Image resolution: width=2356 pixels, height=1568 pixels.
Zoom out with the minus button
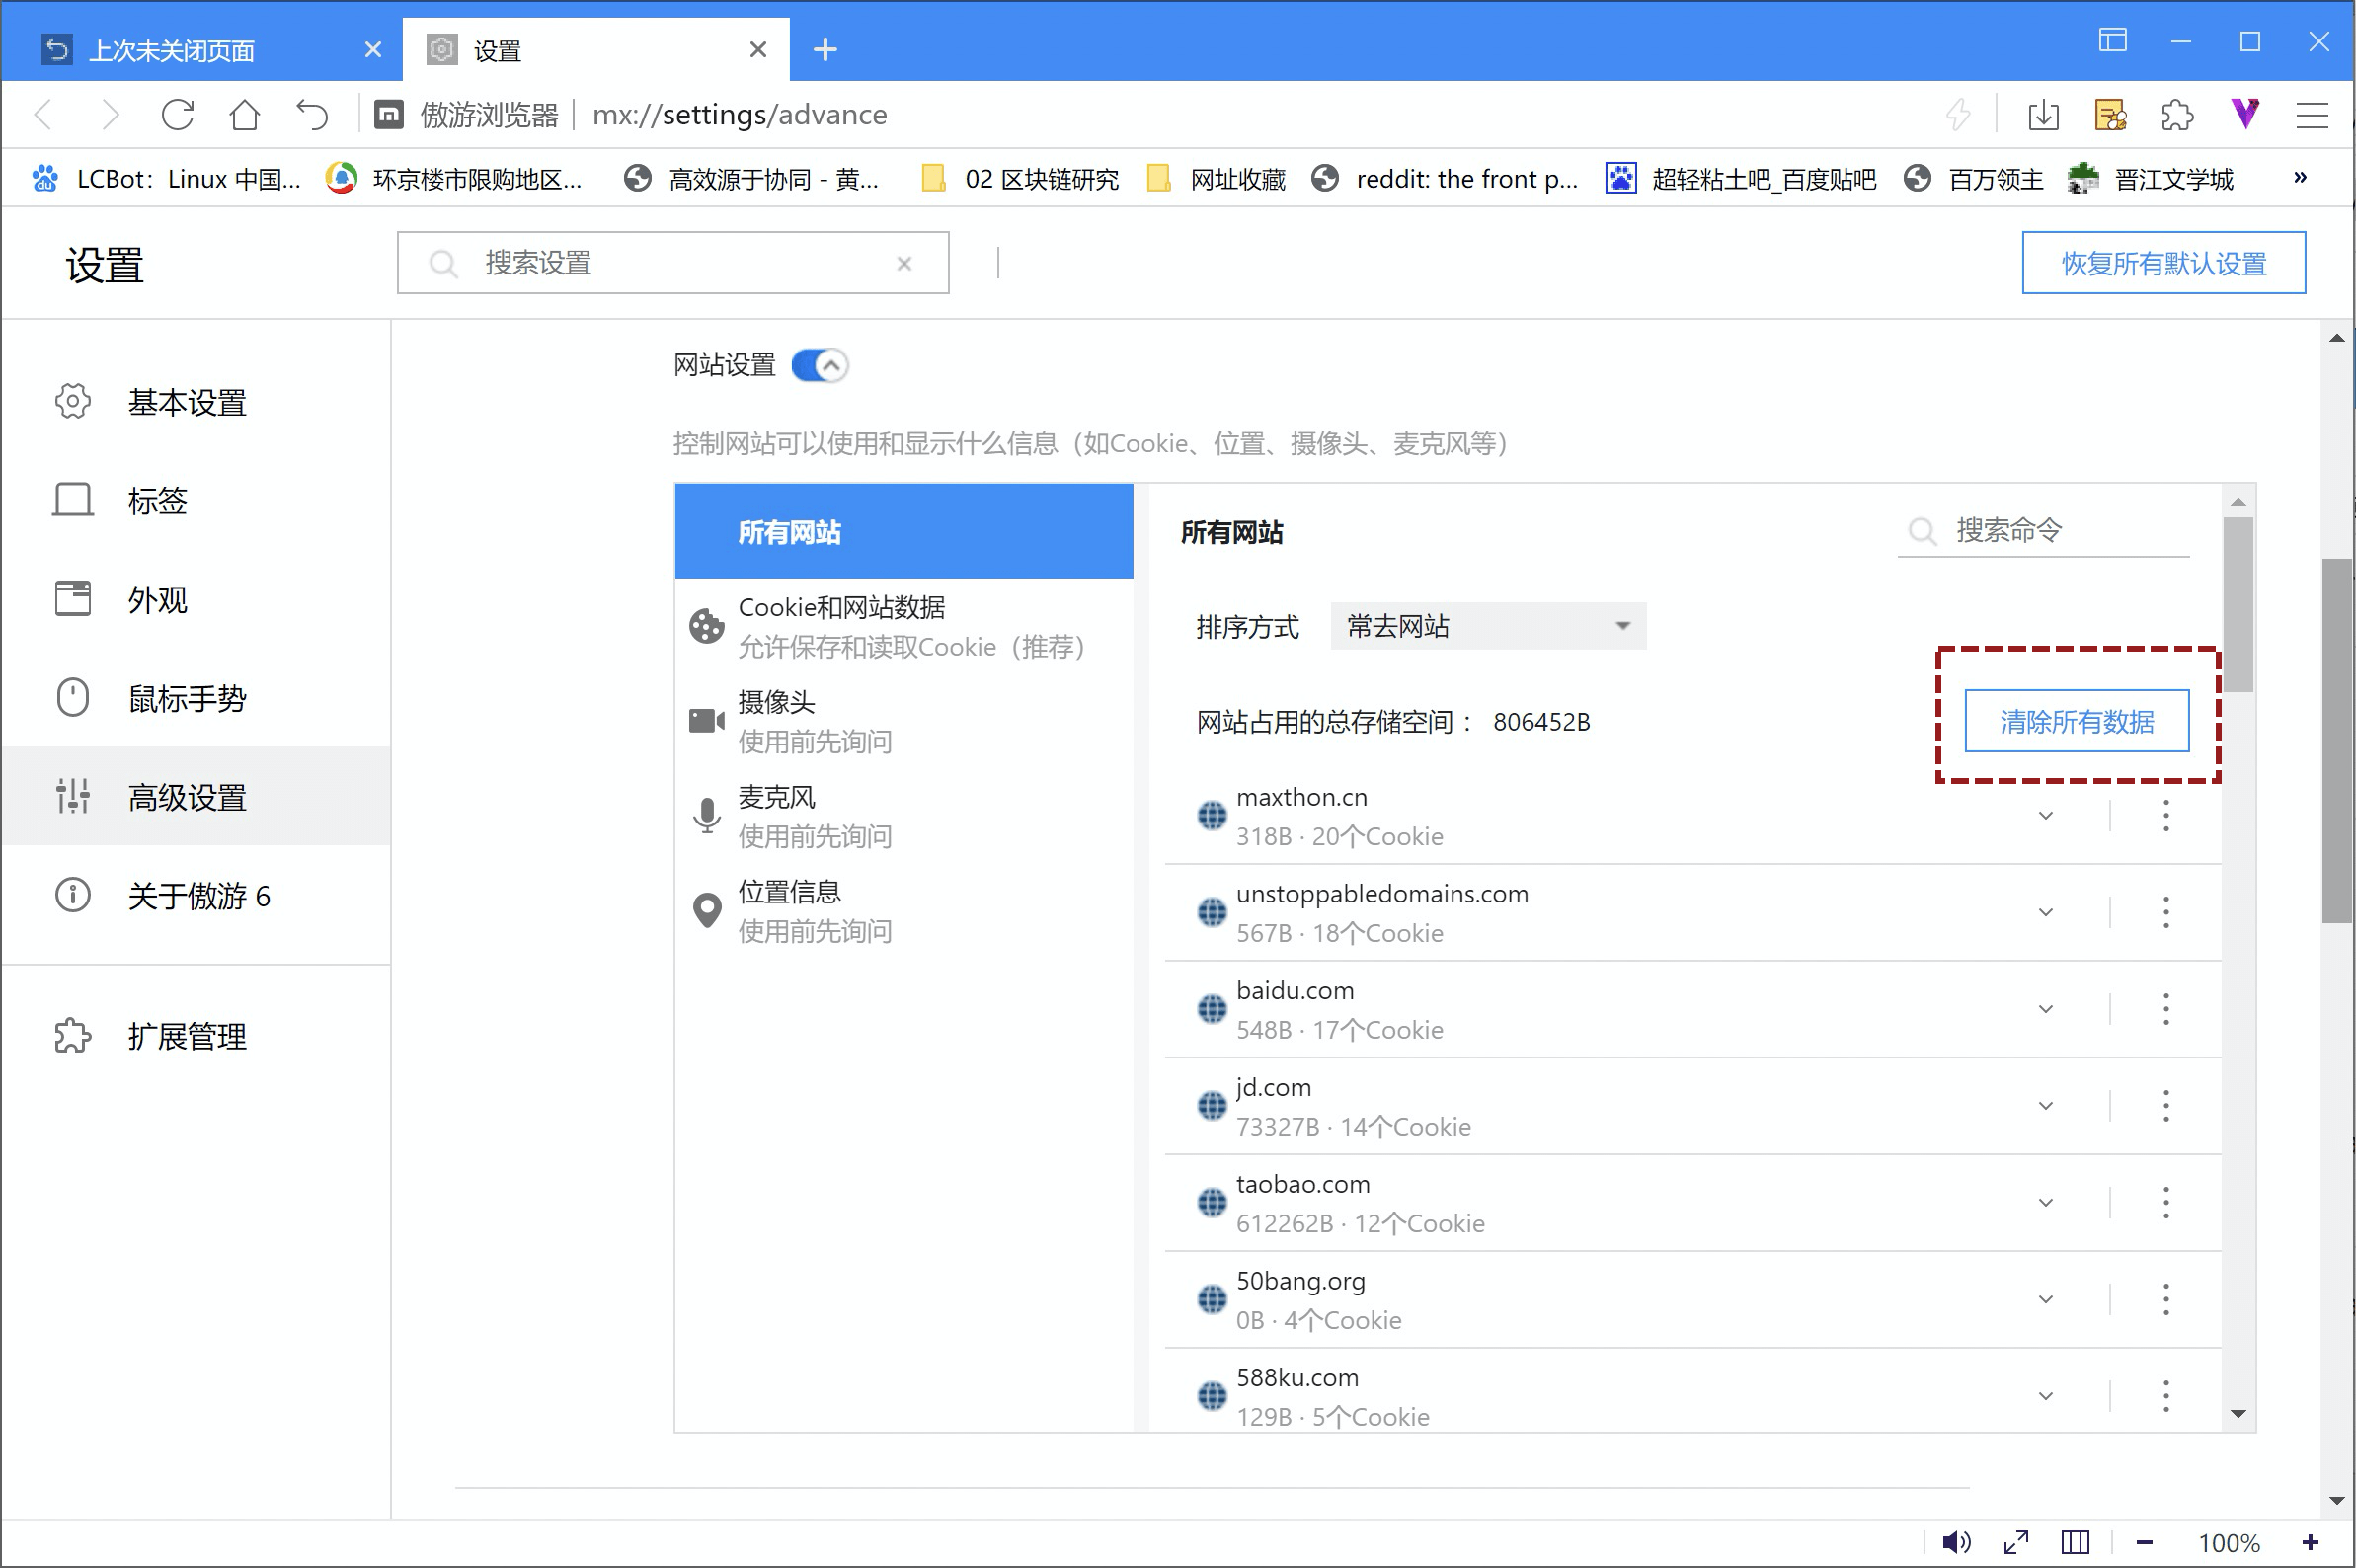pos(2144,1542)
